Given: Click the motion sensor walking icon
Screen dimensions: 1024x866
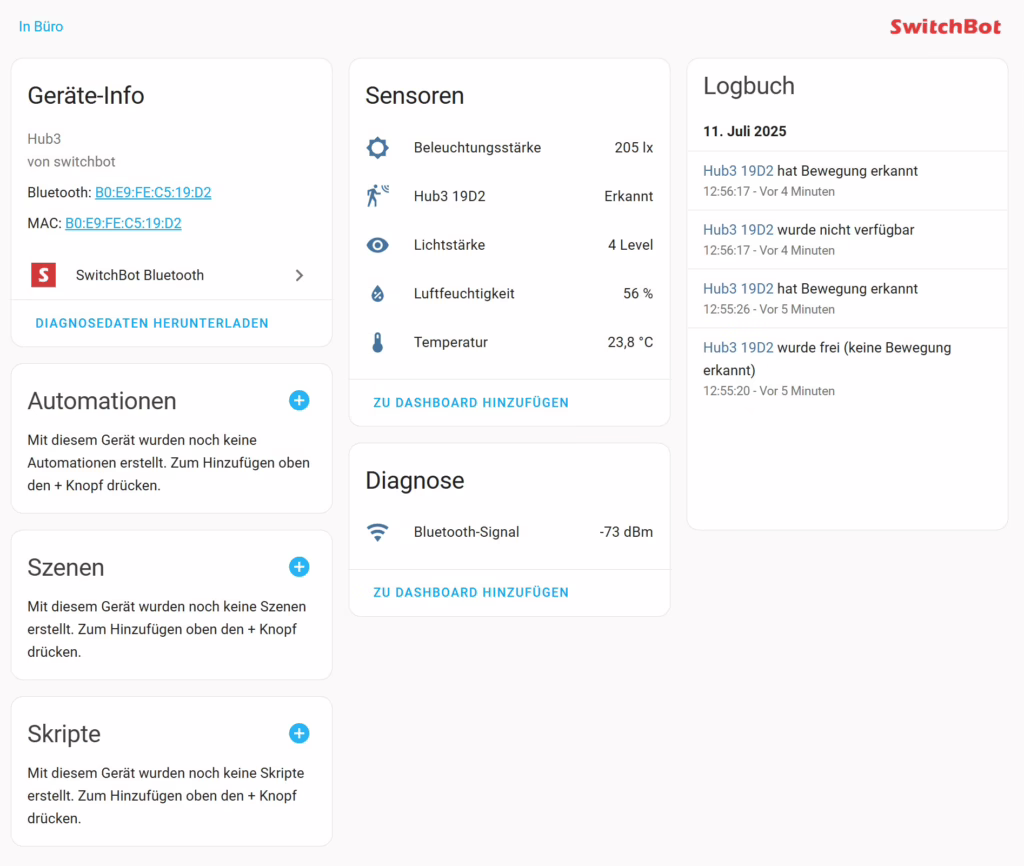Looking at the screenshot, I should tap(377, 196).
